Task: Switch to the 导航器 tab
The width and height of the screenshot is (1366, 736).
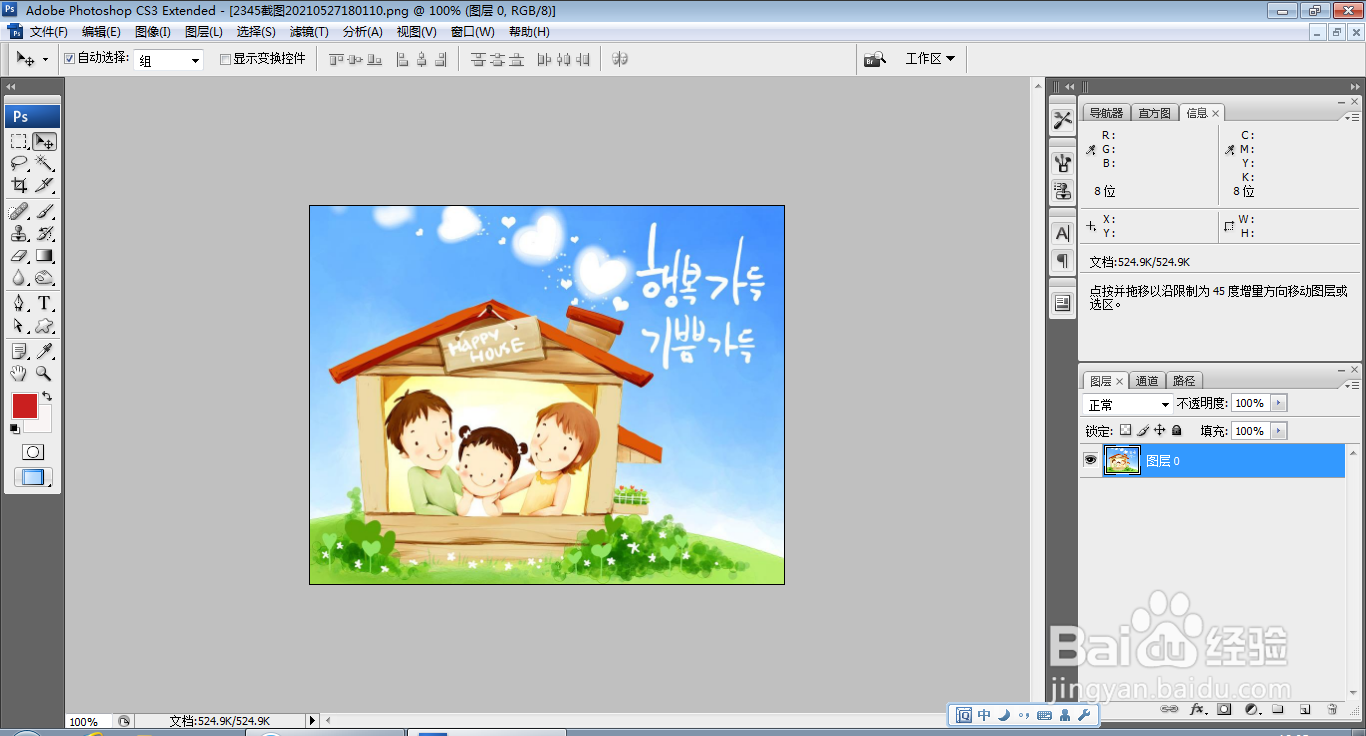Action: coord(1107,113)
